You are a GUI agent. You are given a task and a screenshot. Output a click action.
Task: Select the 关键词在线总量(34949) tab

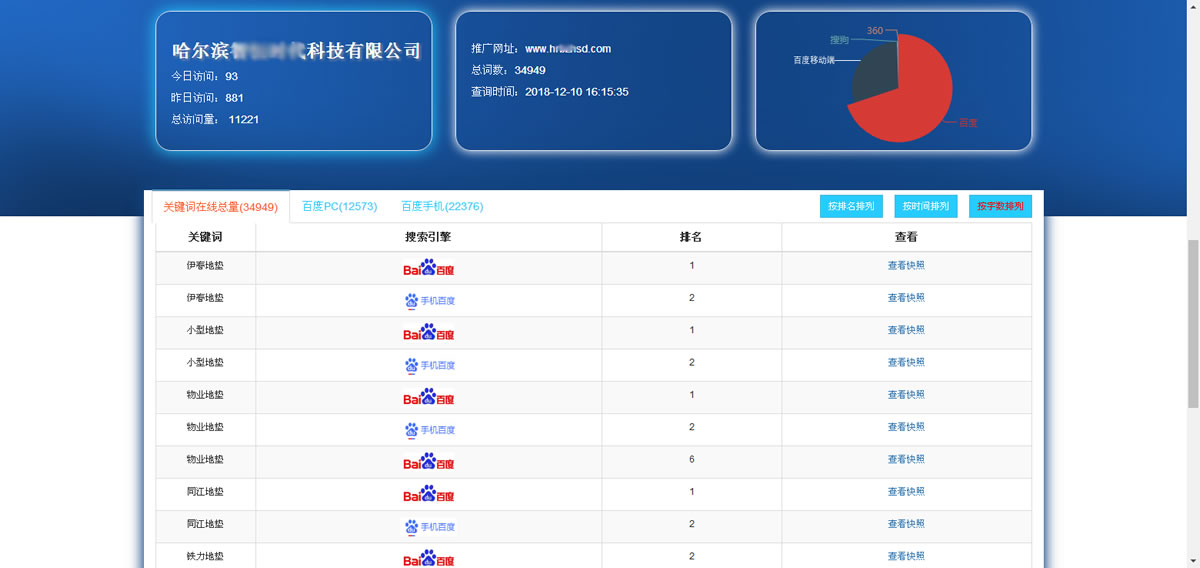point(220,207)
